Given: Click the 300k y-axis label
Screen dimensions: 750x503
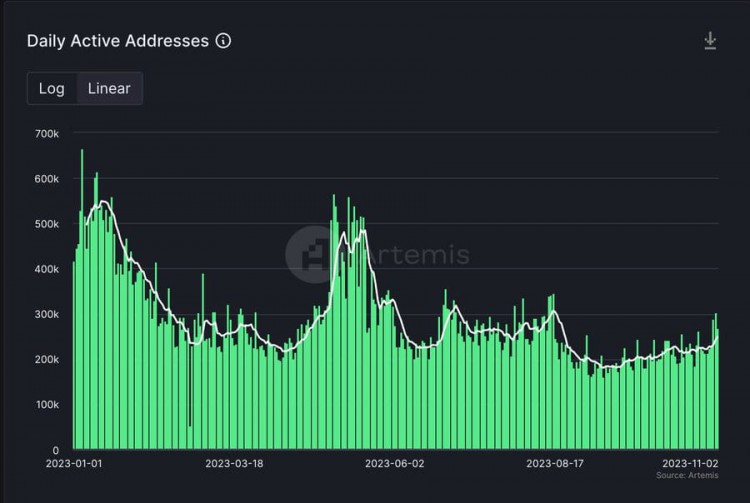Looking at the screenshot, I should click(x=47, y=314).
